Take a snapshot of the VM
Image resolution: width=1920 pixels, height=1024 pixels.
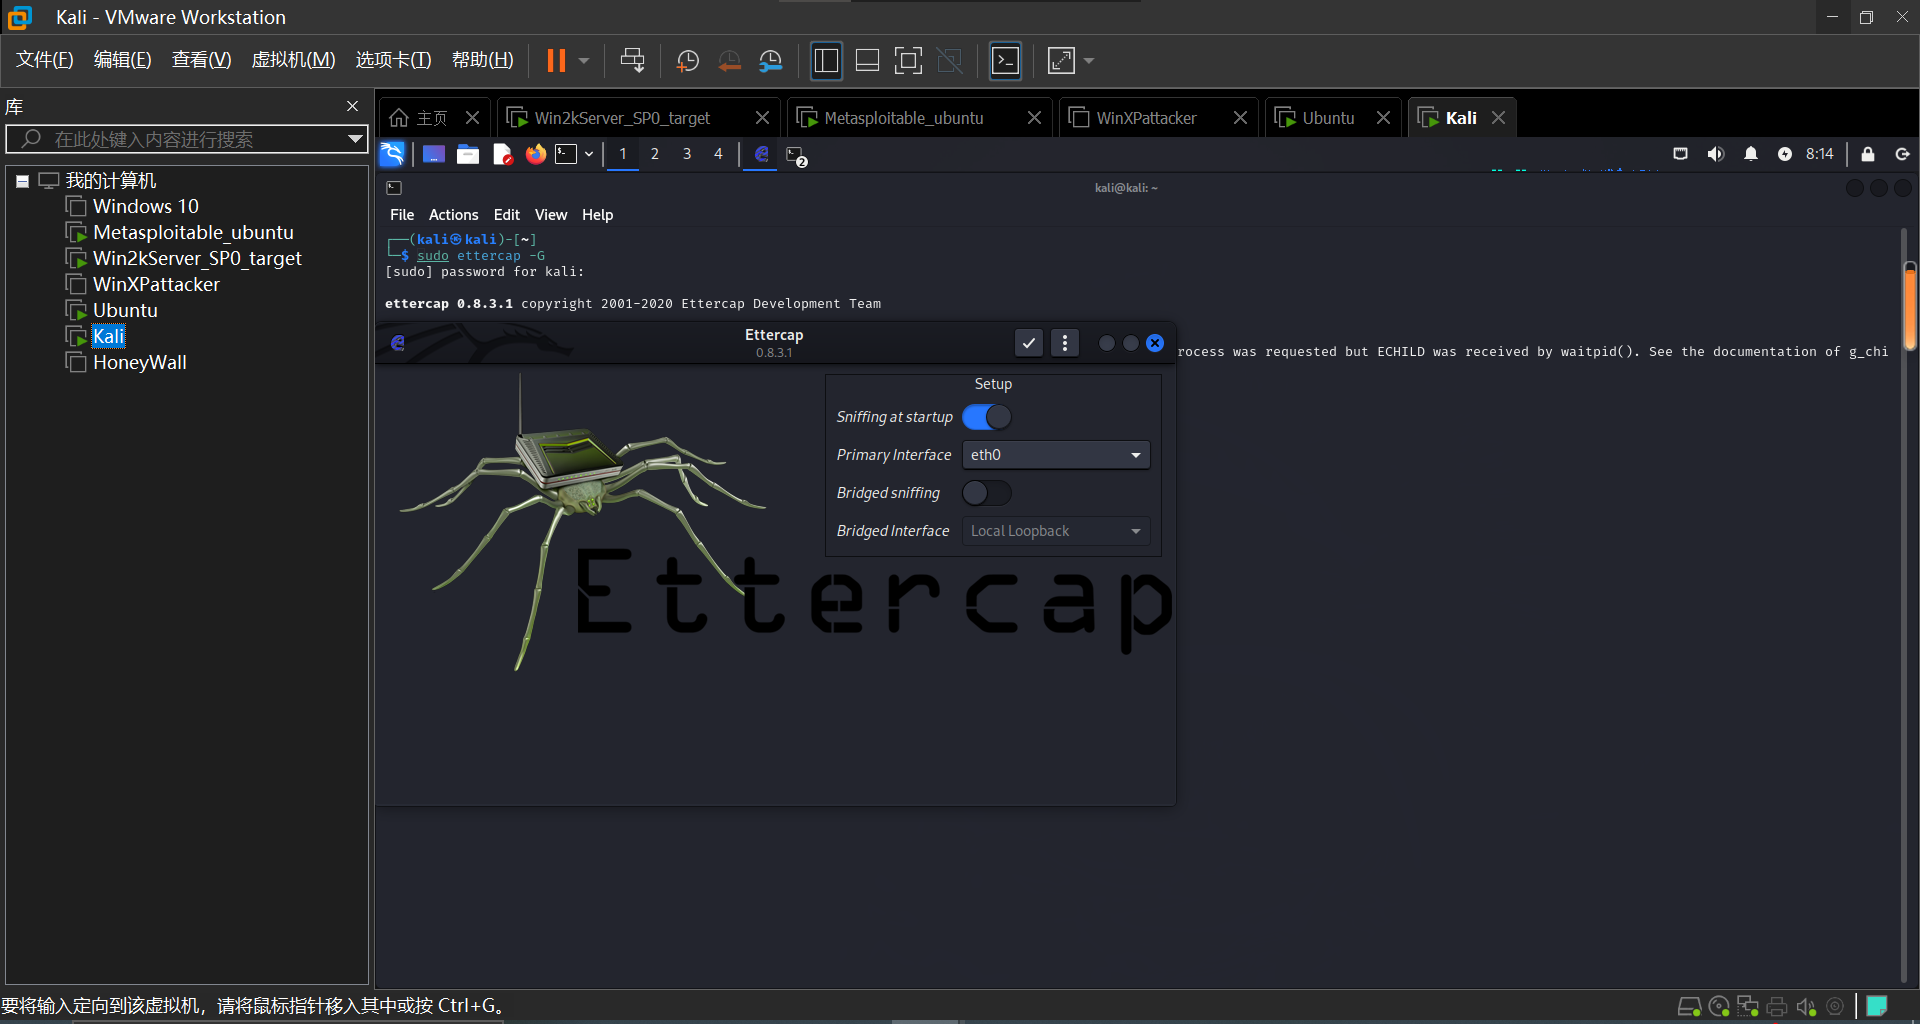coord(688,61)
